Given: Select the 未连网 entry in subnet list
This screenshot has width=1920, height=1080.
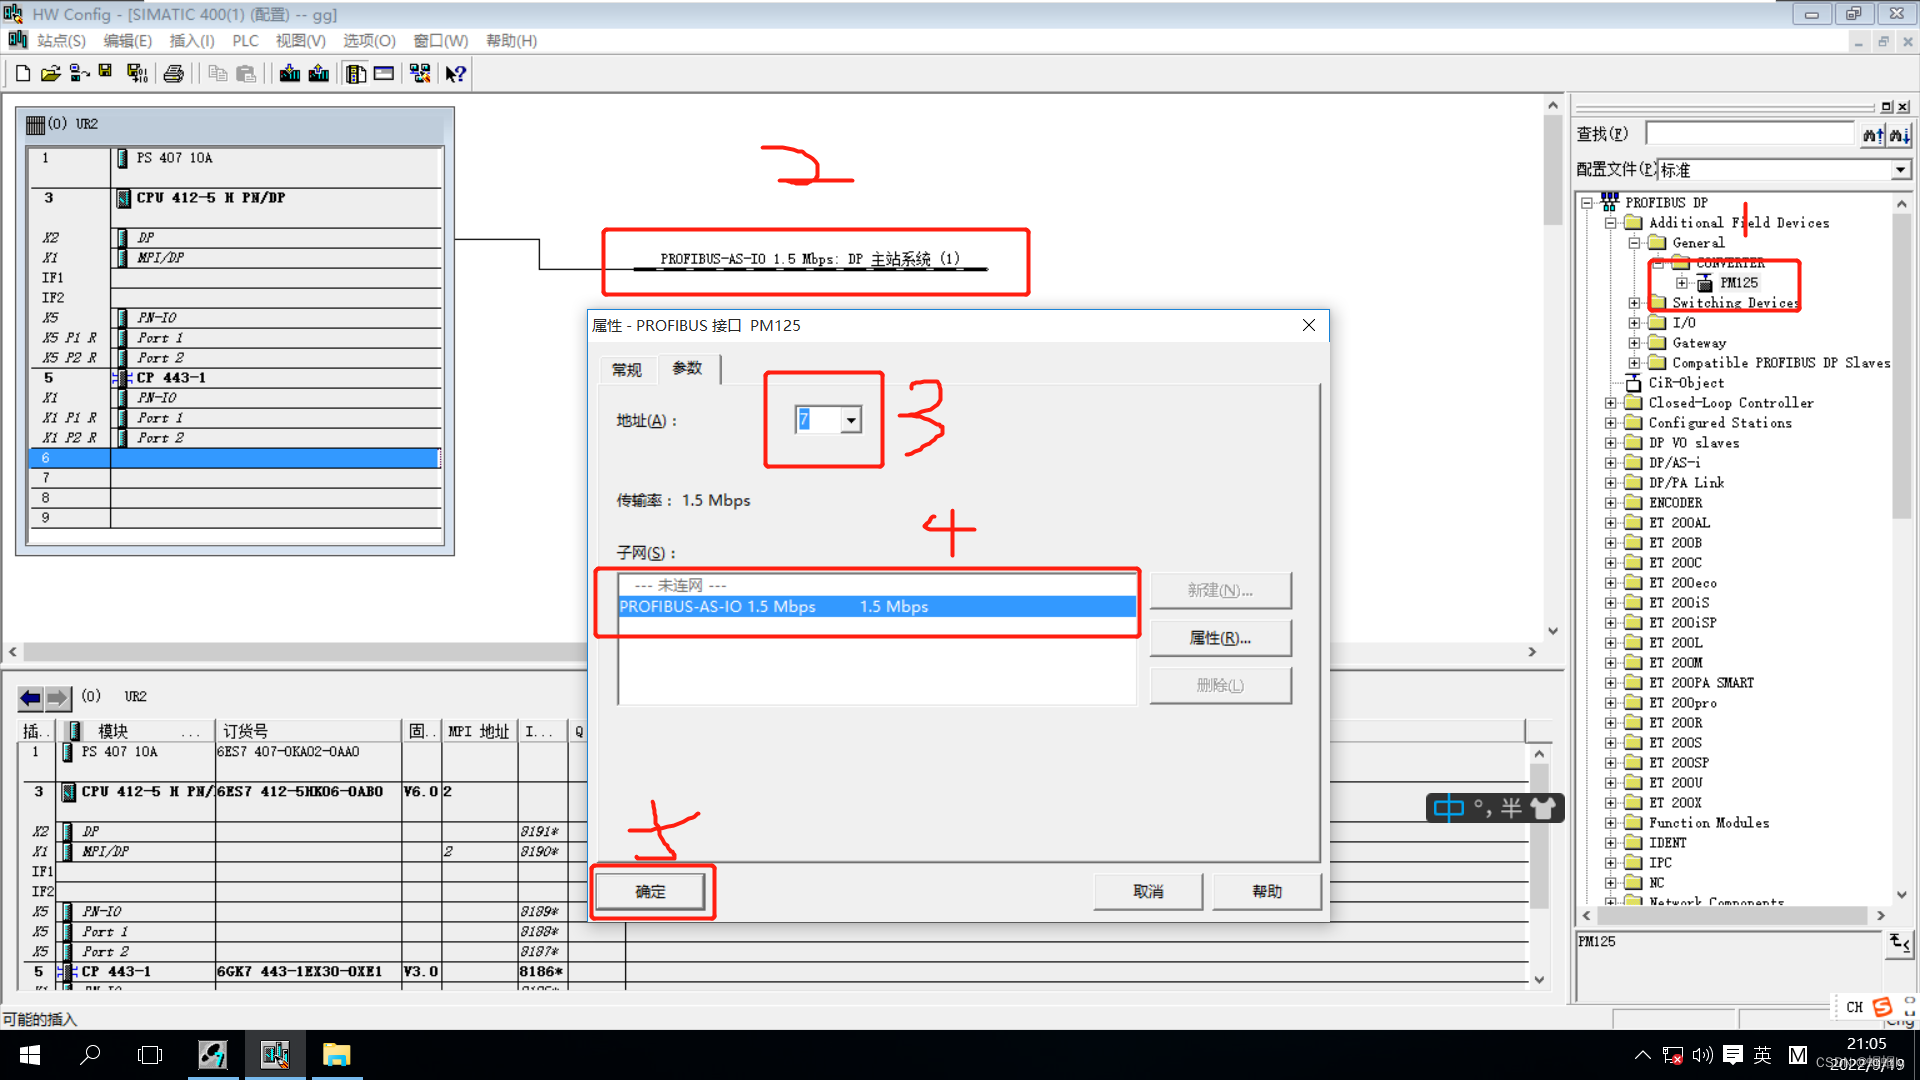Looking at the screenshot, I should coord(877,586).
